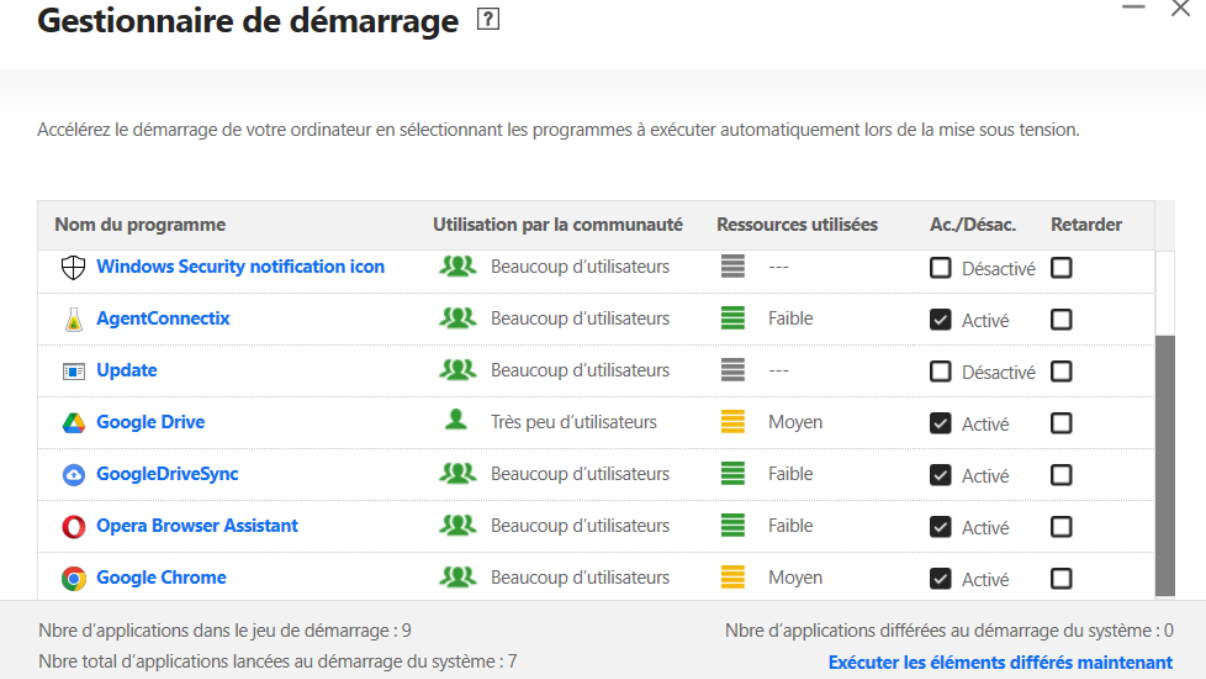
Task: Click the Google Chrome icon
Action: point(70,578)
